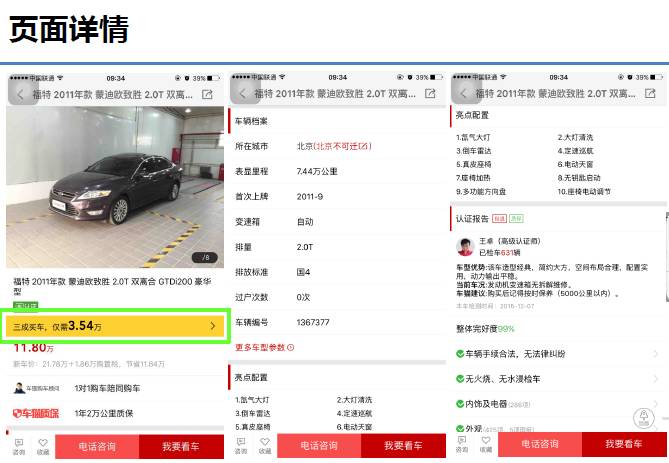Tap red 标准 tag next to 认证报告
The height and width of the screenshot is (463, 669).
[499, 218]
